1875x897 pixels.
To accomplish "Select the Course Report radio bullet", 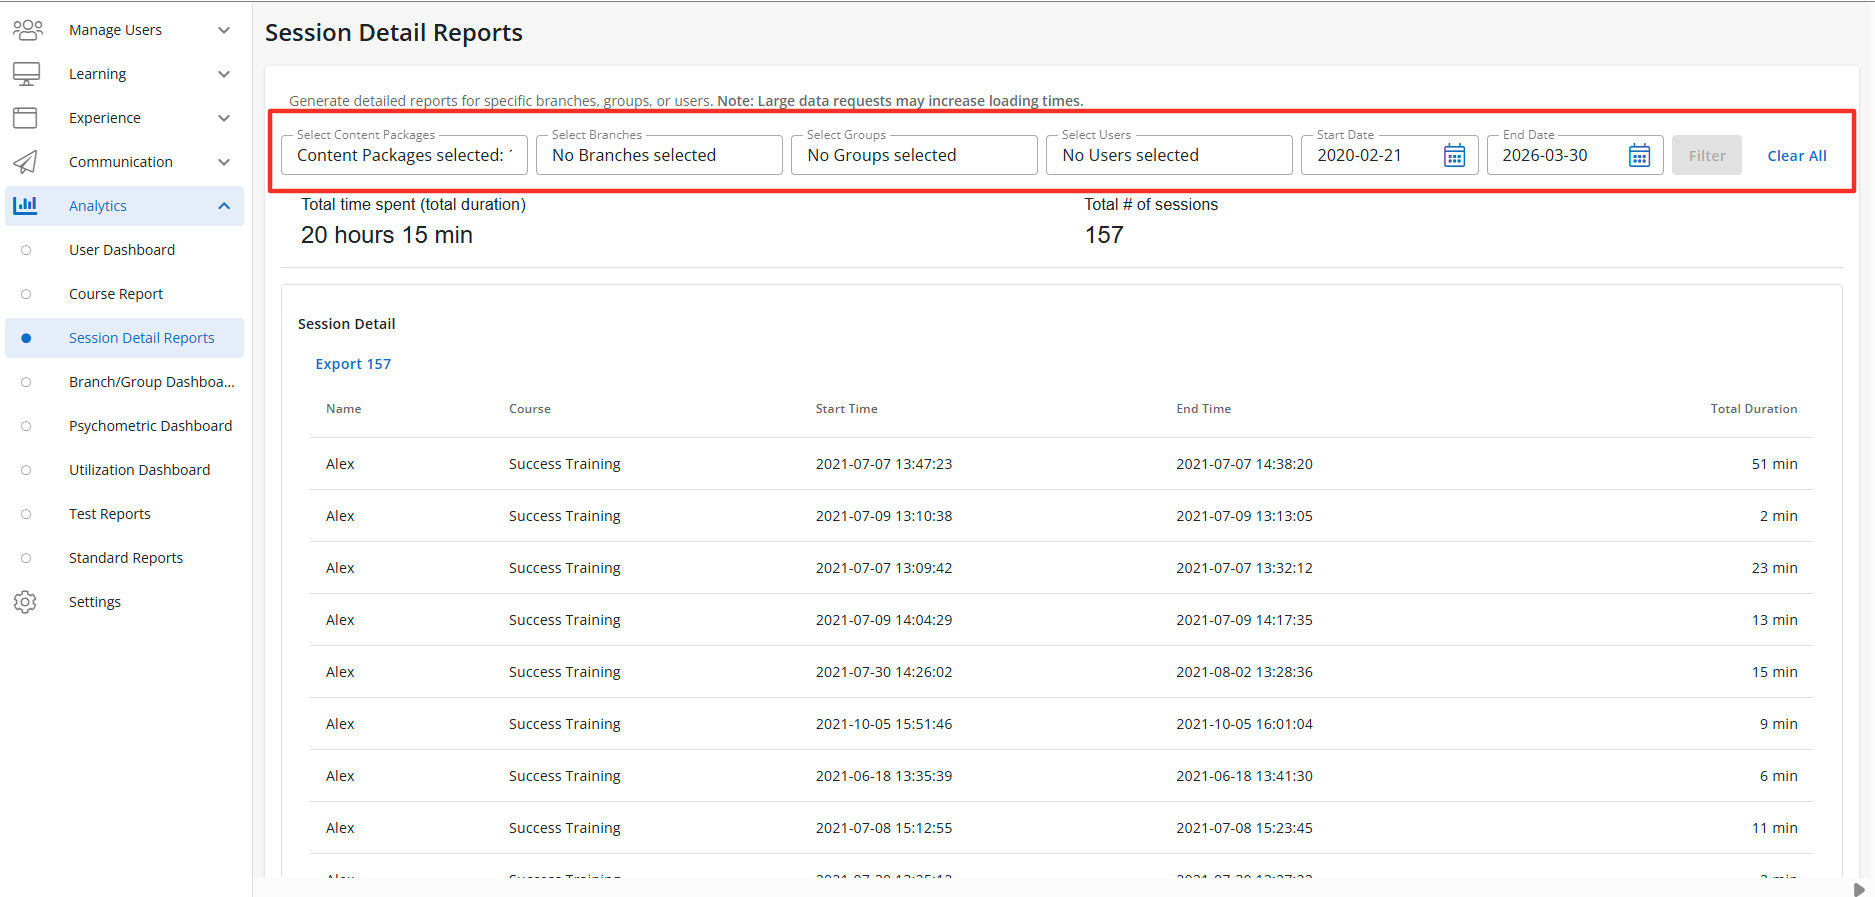I will pos(26,294).
